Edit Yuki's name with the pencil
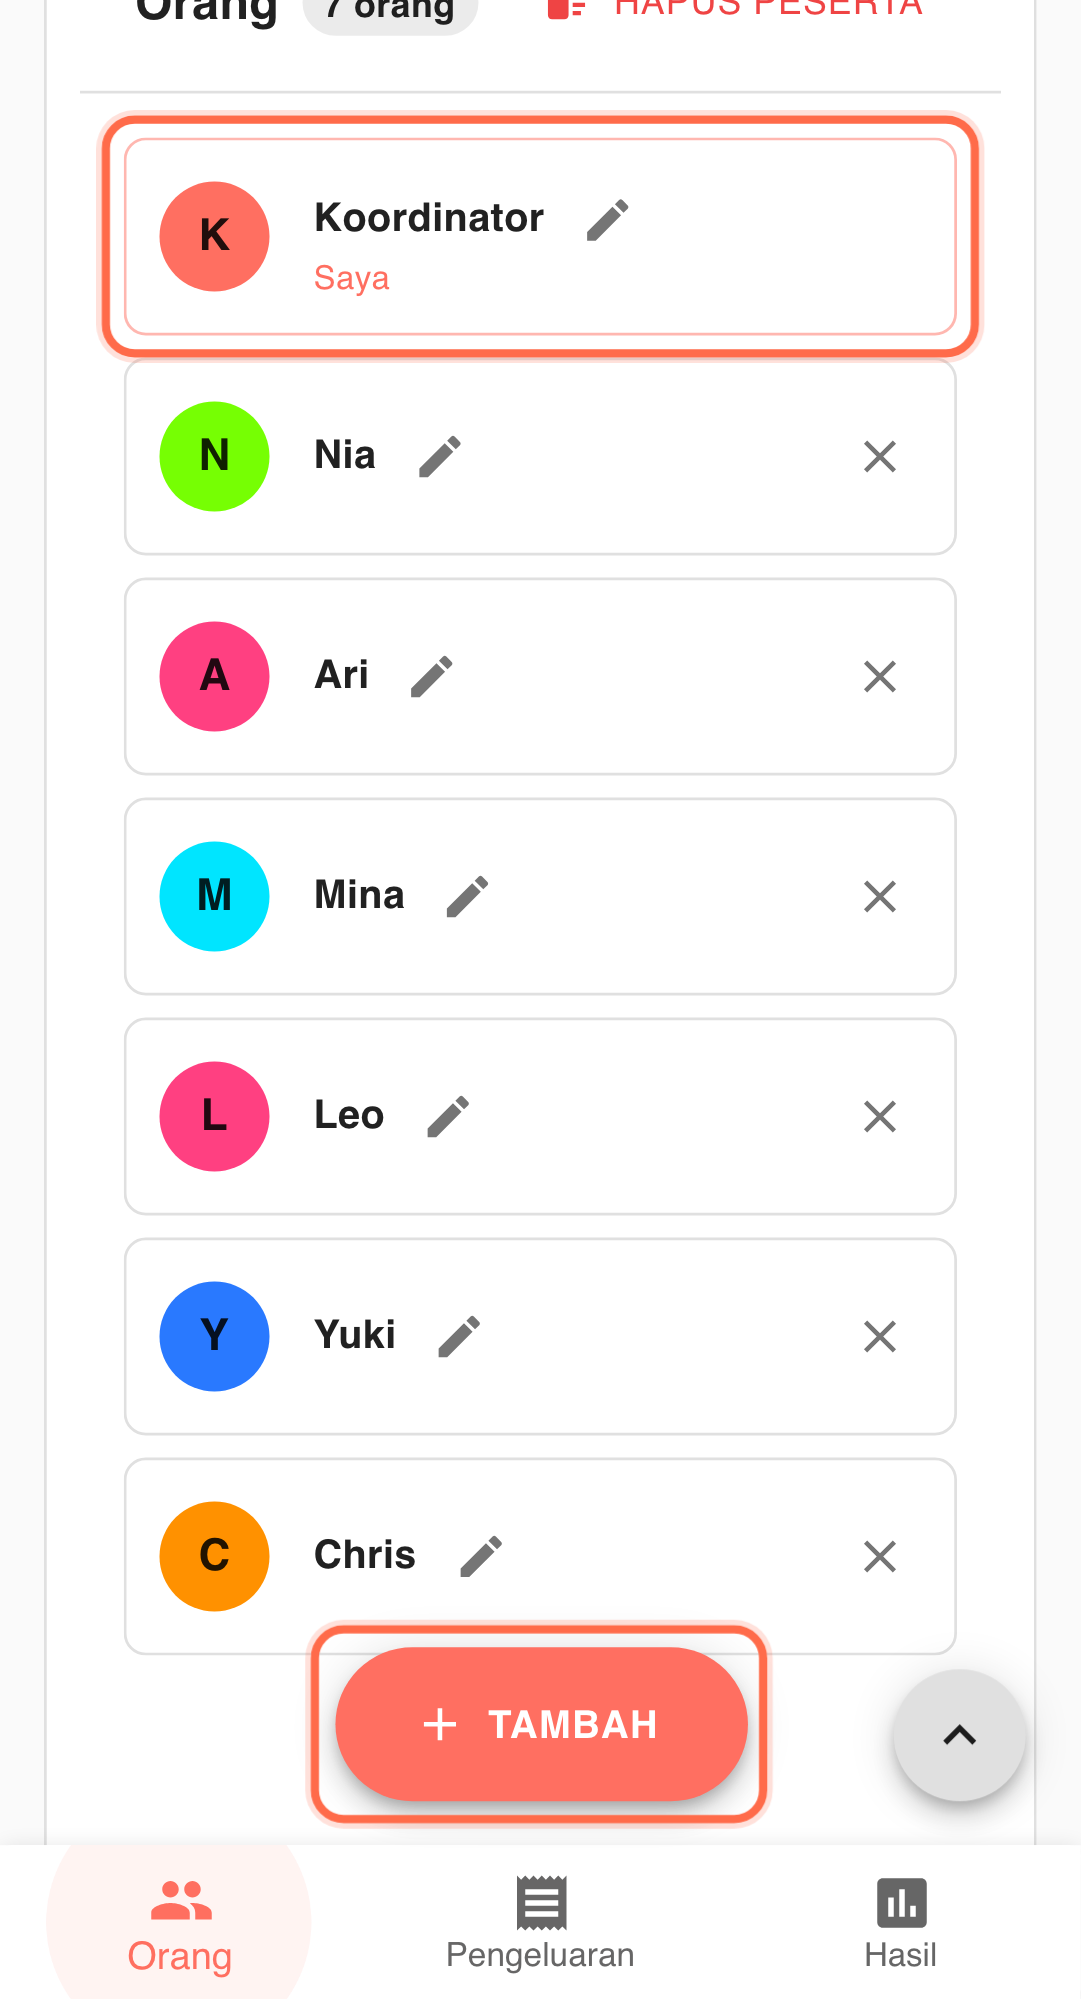Screen dimensions: 1081x1999 pos(459,1337)
